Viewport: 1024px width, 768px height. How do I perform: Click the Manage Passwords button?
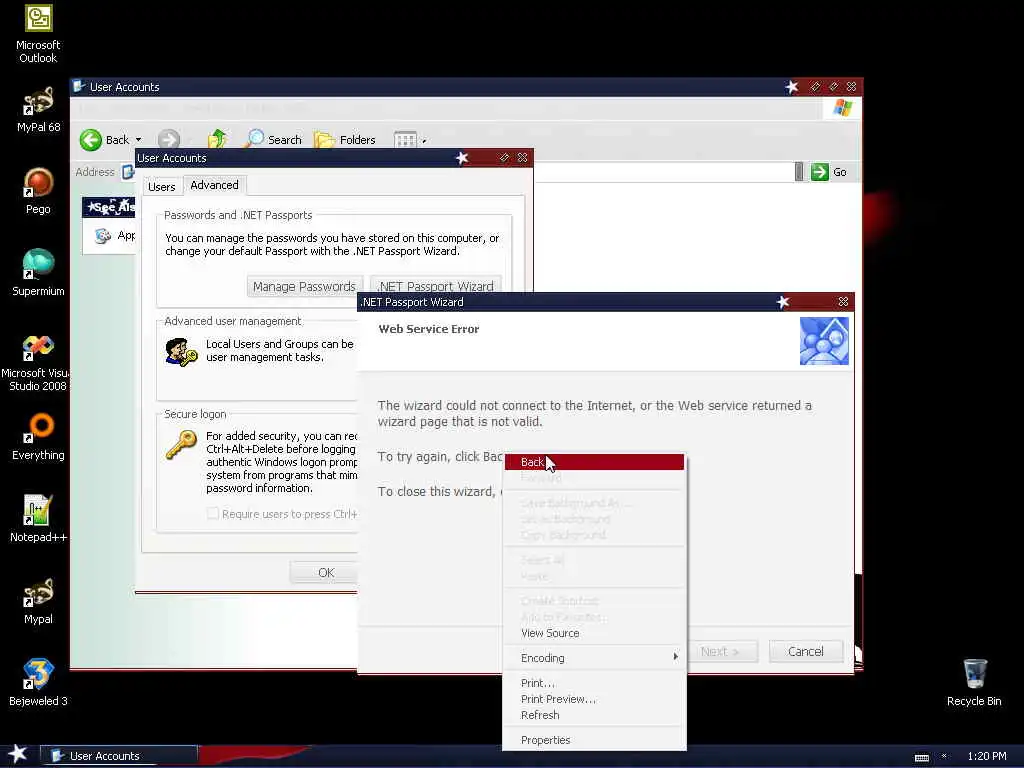click(x=304, y=286)
